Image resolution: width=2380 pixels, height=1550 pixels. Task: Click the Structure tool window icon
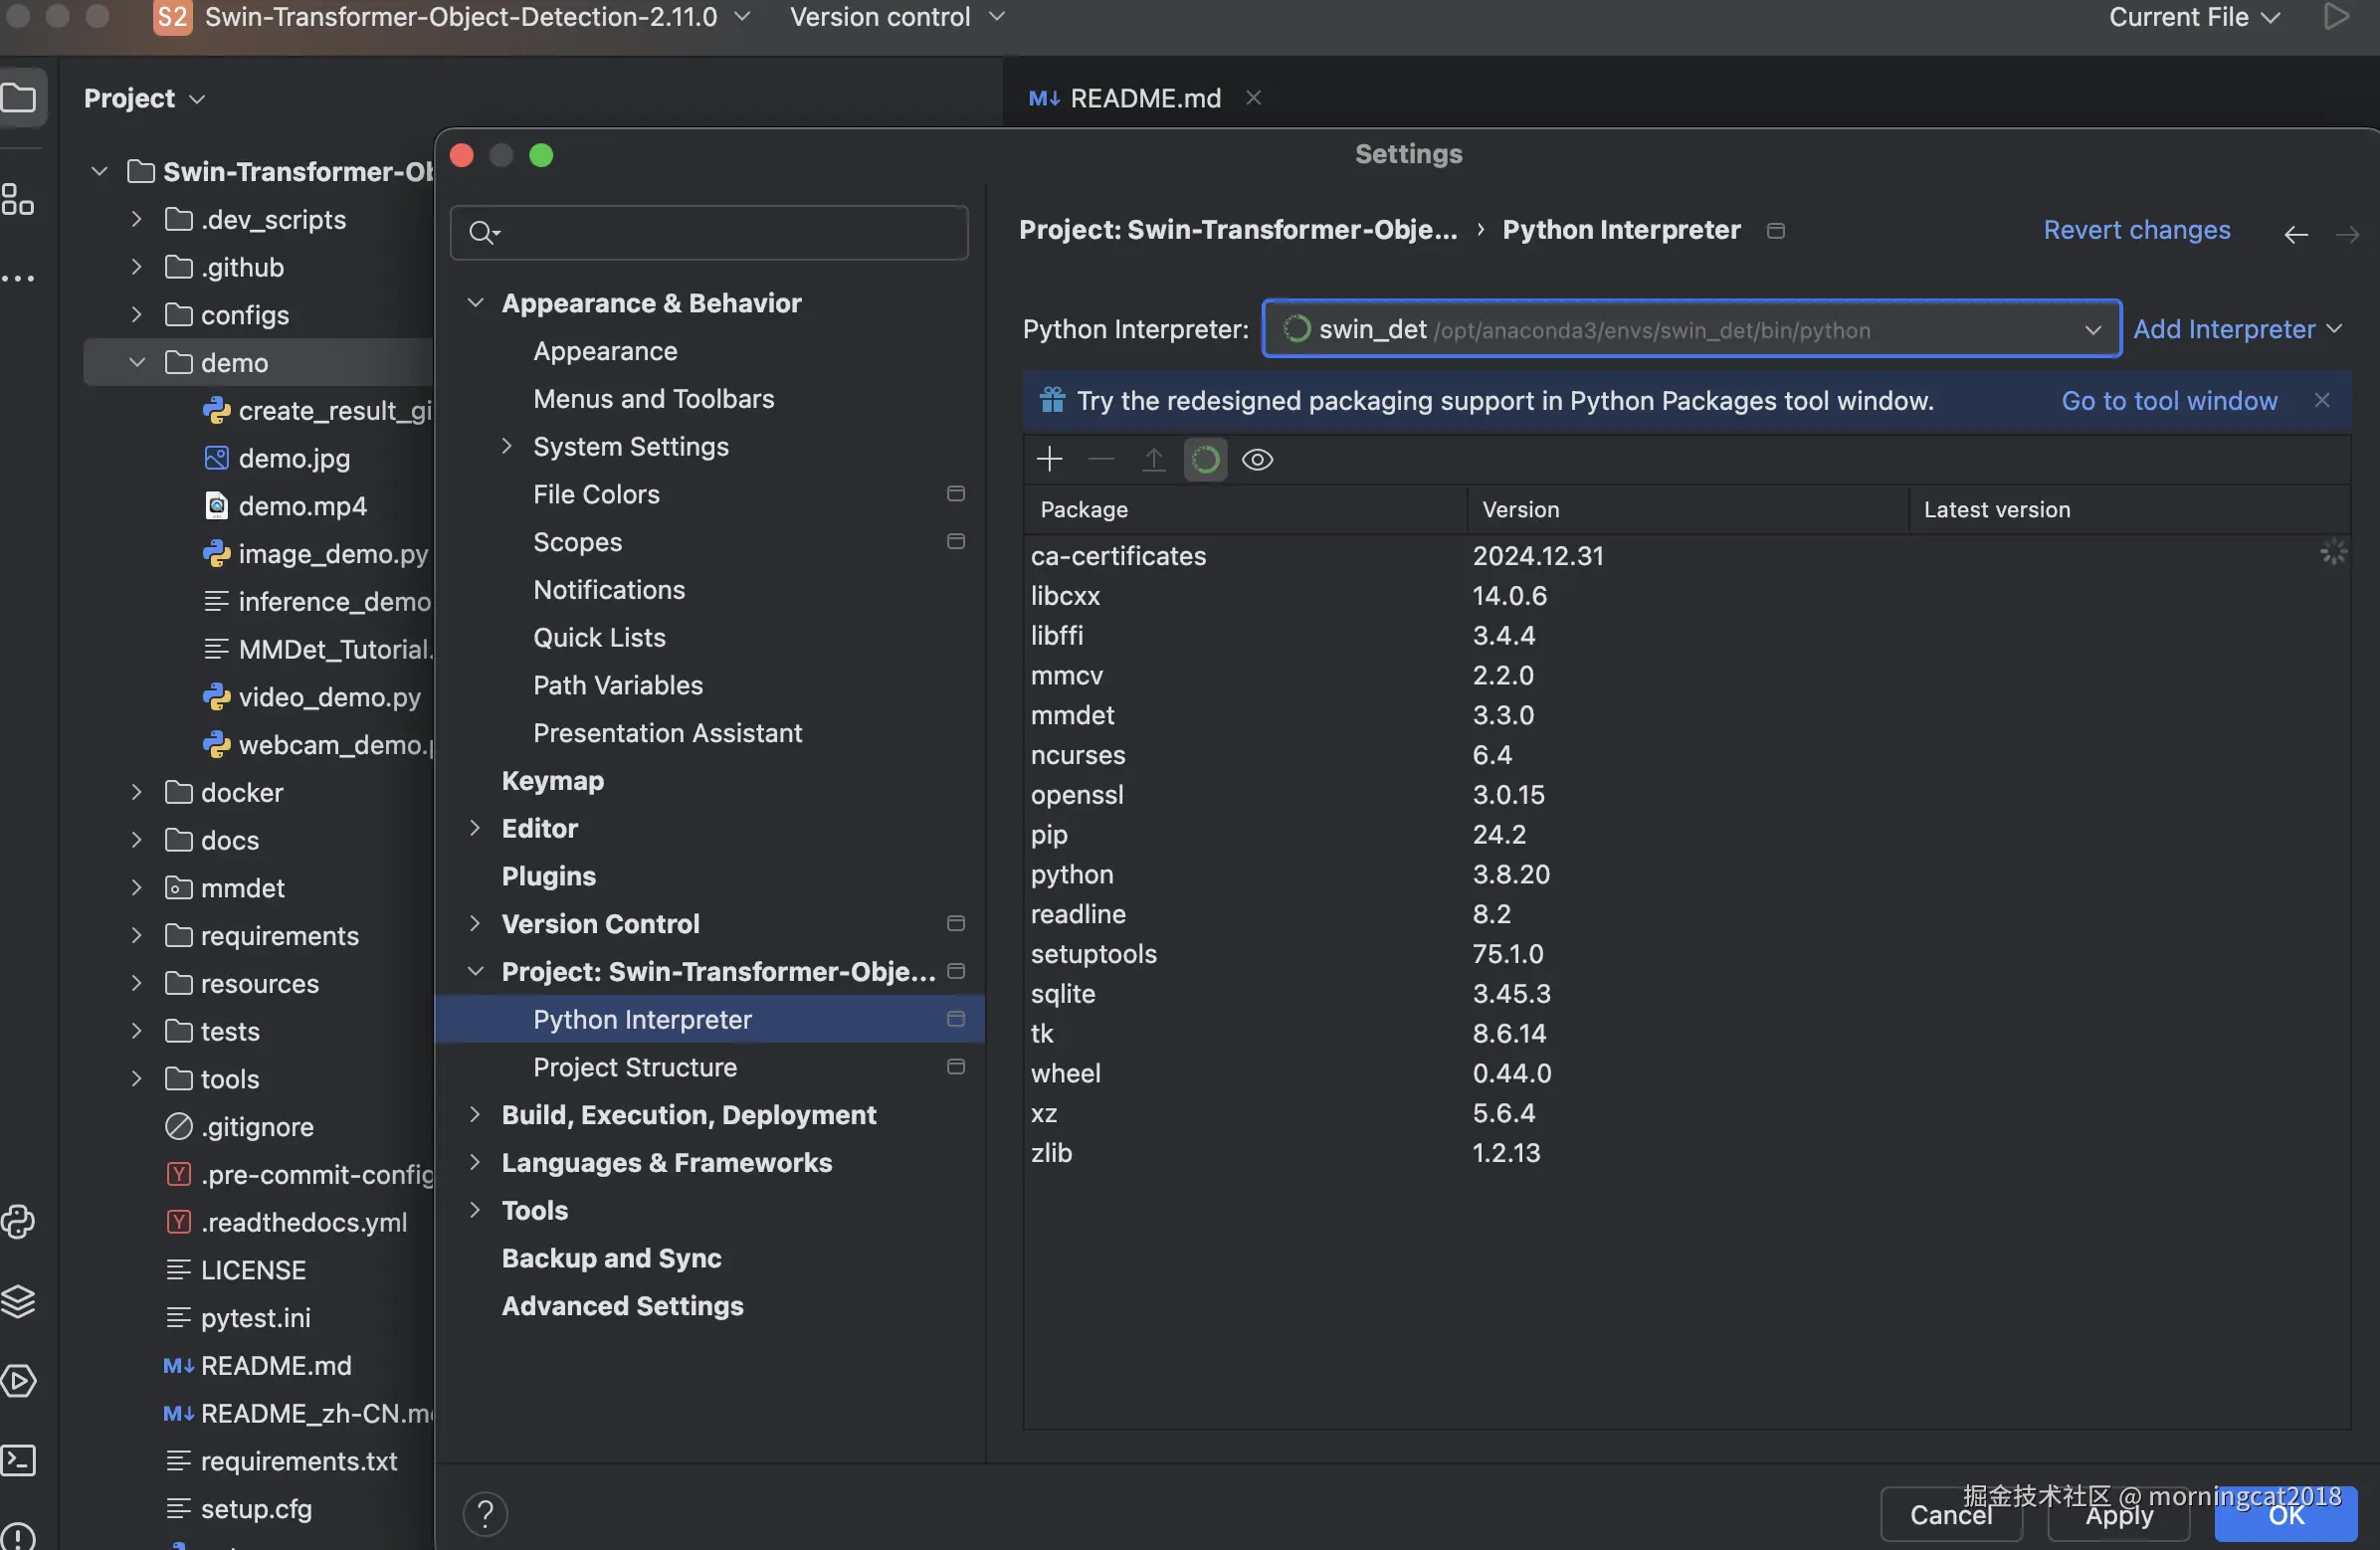(x=19, y=199)
